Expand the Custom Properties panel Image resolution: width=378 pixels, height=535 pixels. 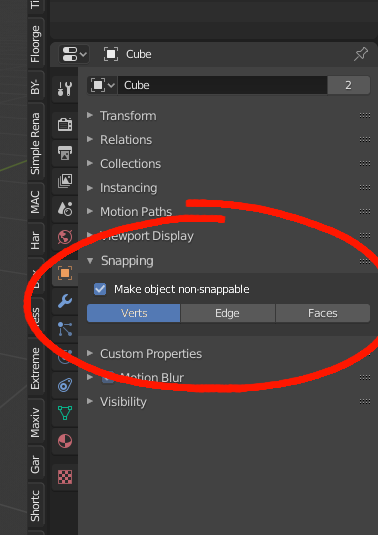point(145,353)
